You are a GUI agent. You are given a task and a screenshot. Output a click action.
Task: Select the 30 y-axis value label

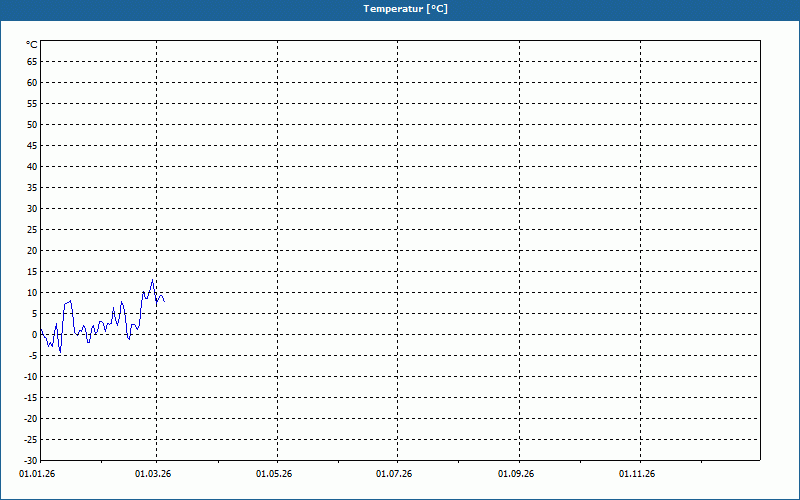coord(31,208)
